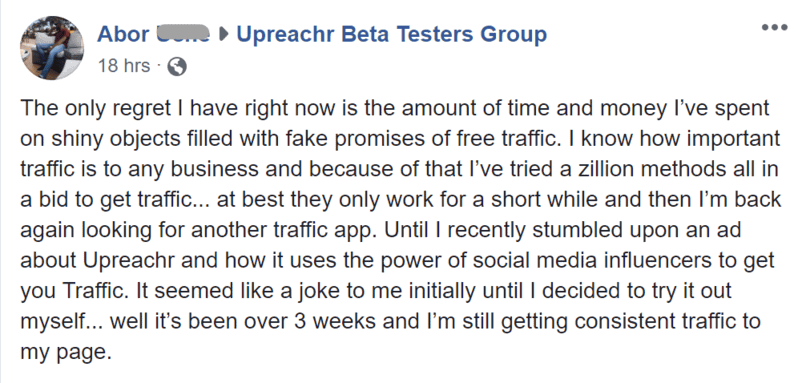Open the post permalink via 18 hrs timestamp

tap(124, 66)
